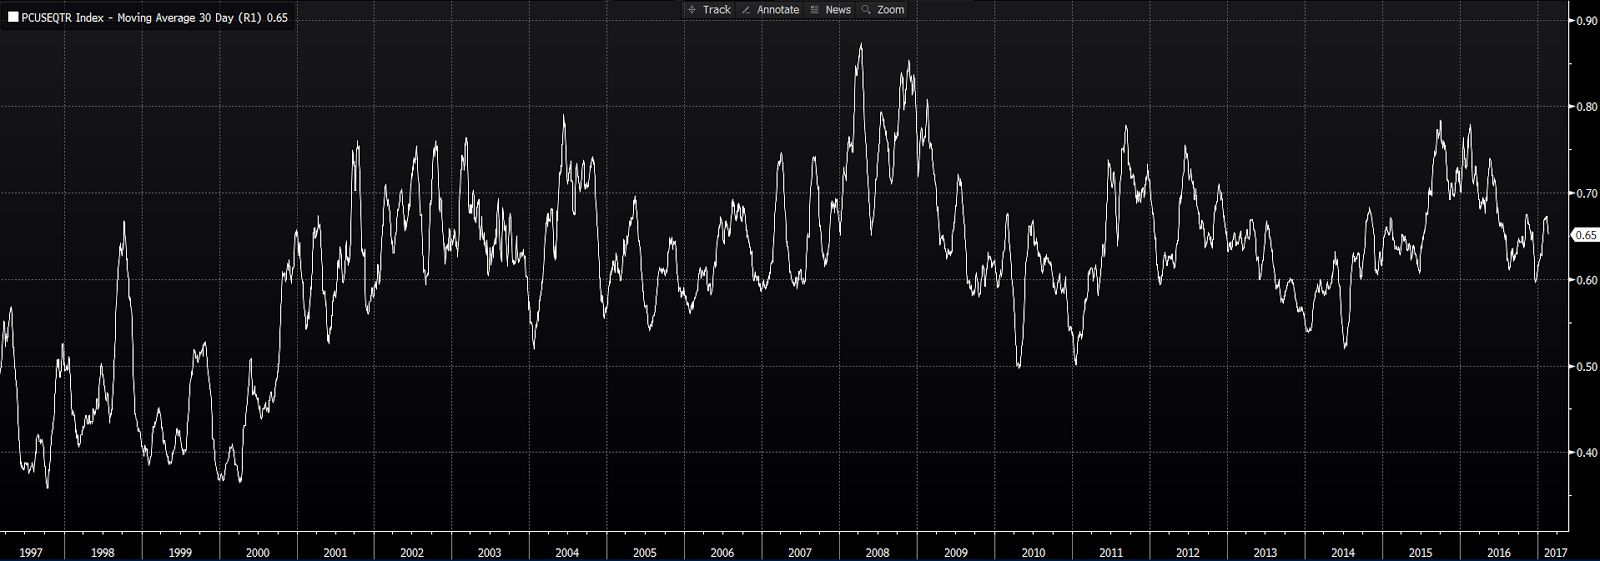Click the 2017 x-axis label
This screenshot has height=561, width=1600.
(1555, 552)
